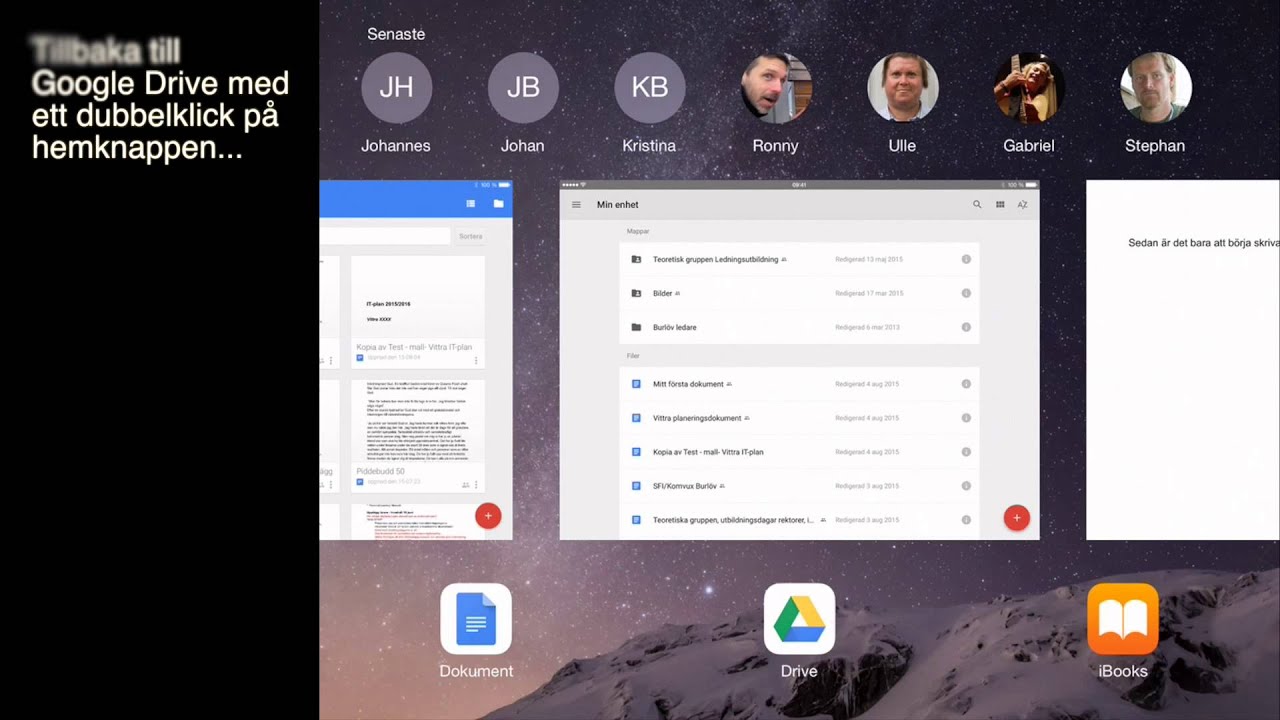Open the iBooks app icon
Viewport: 1280px width, 720px height.
tap(1123, 619)
